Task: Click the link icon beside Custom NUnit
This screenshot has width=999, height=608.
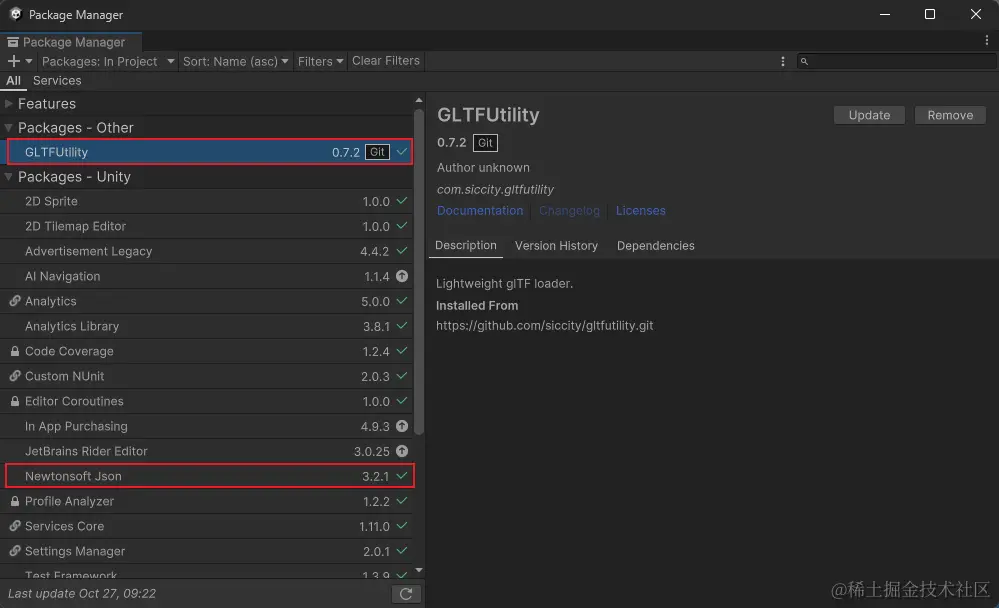Action: (15, 376)
